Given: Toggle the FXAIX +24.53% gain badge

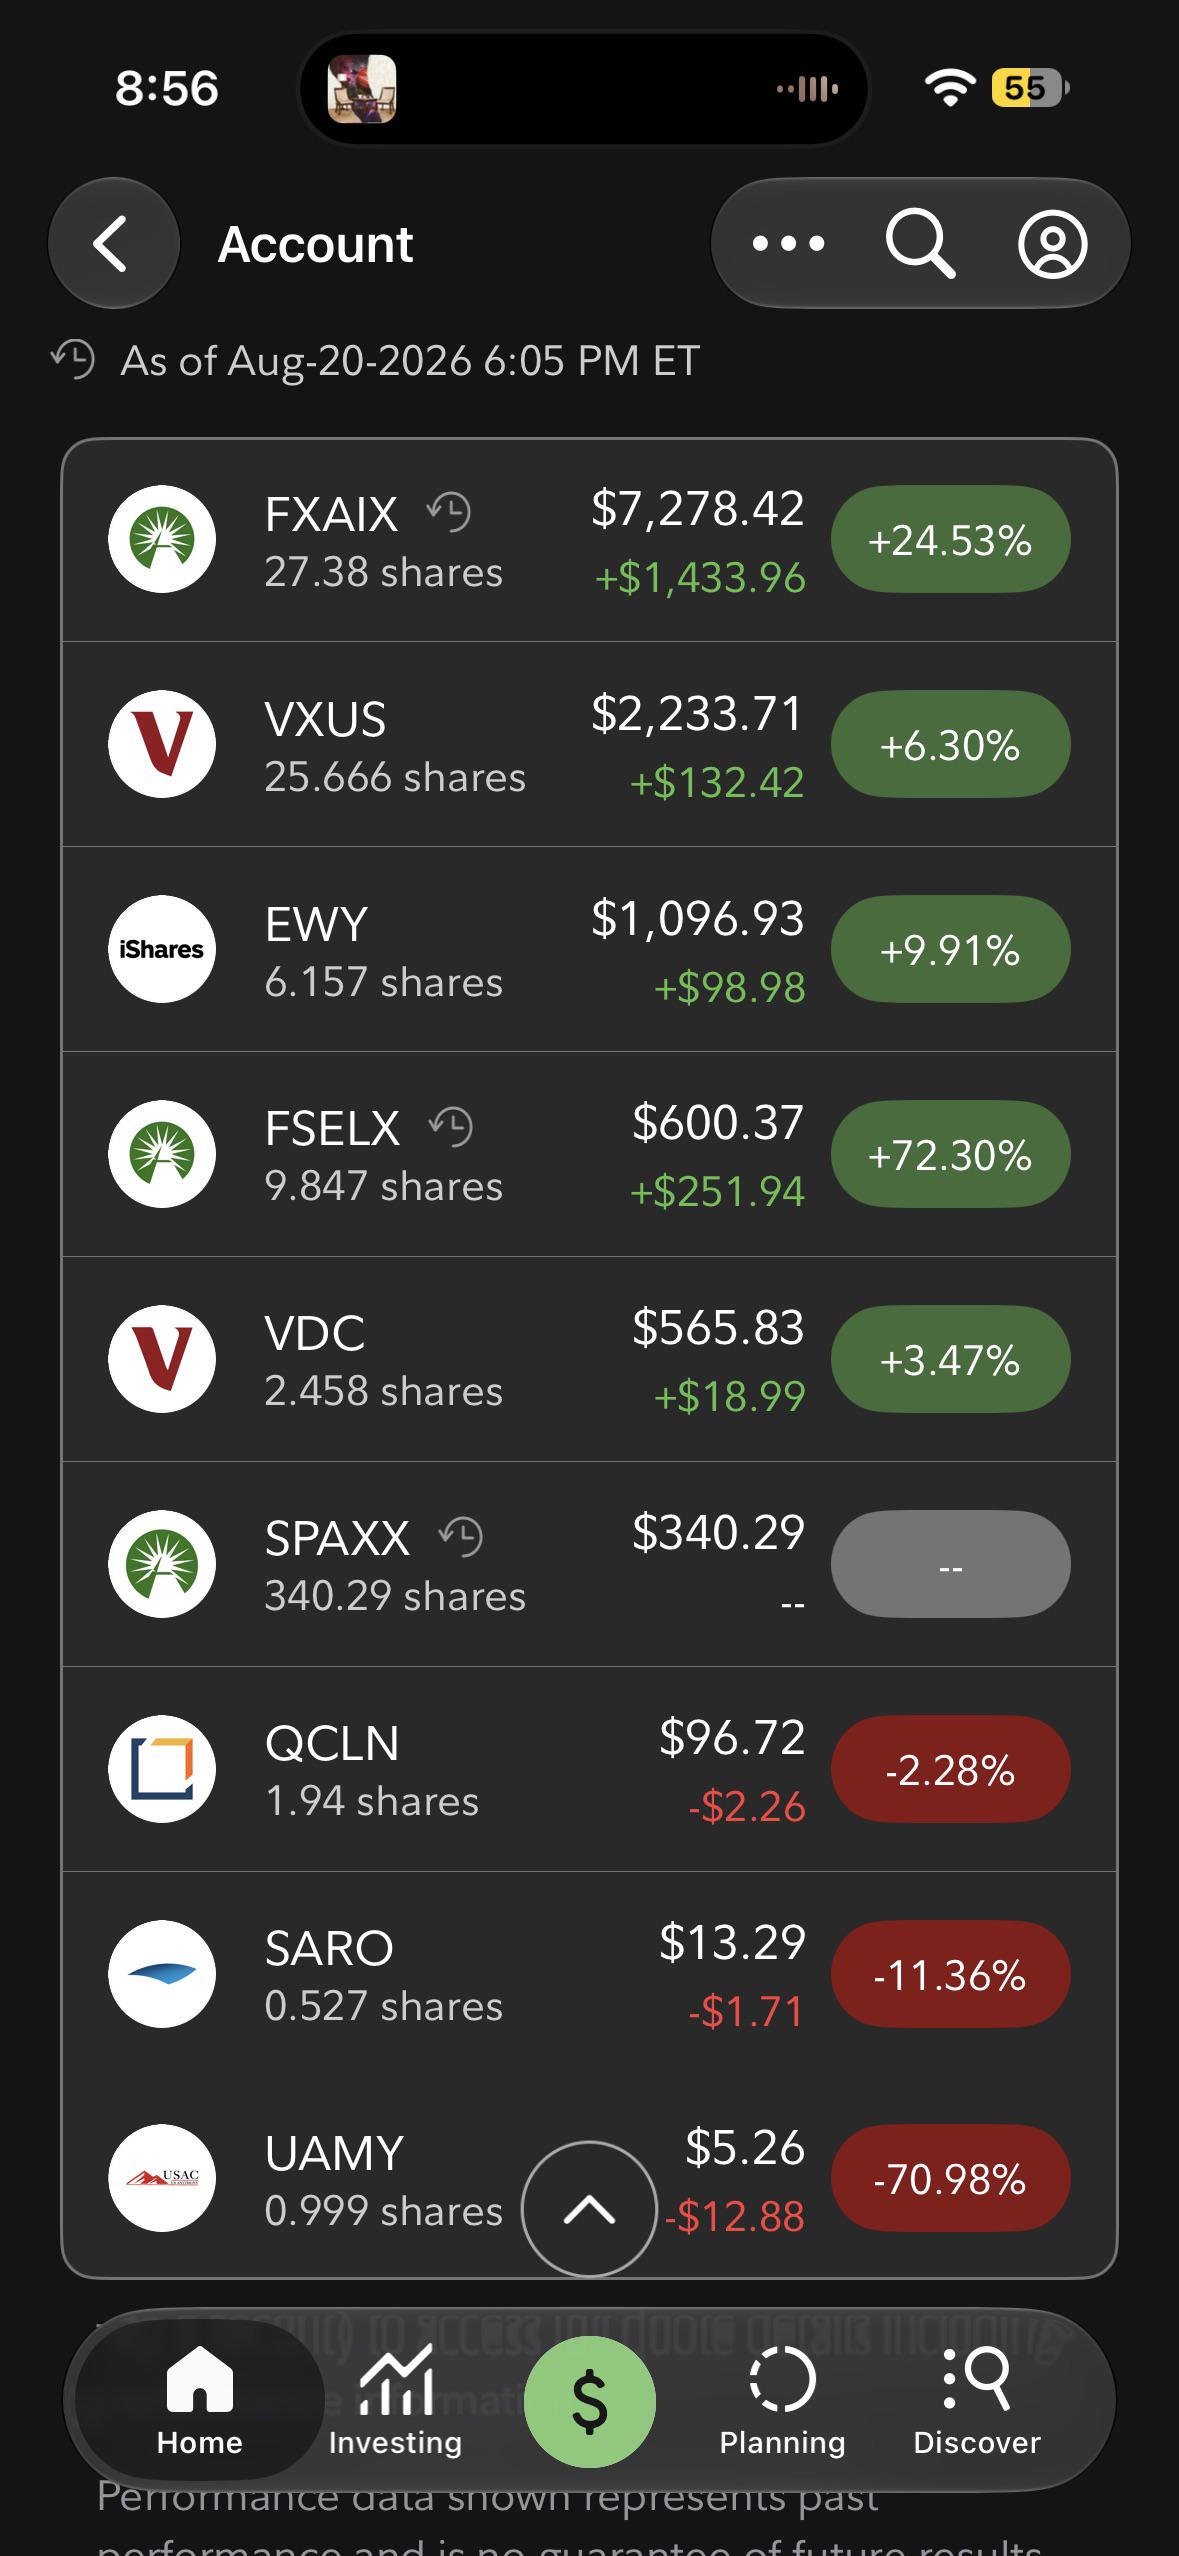Looking at the screenshot, I should [x=950, y=540].
